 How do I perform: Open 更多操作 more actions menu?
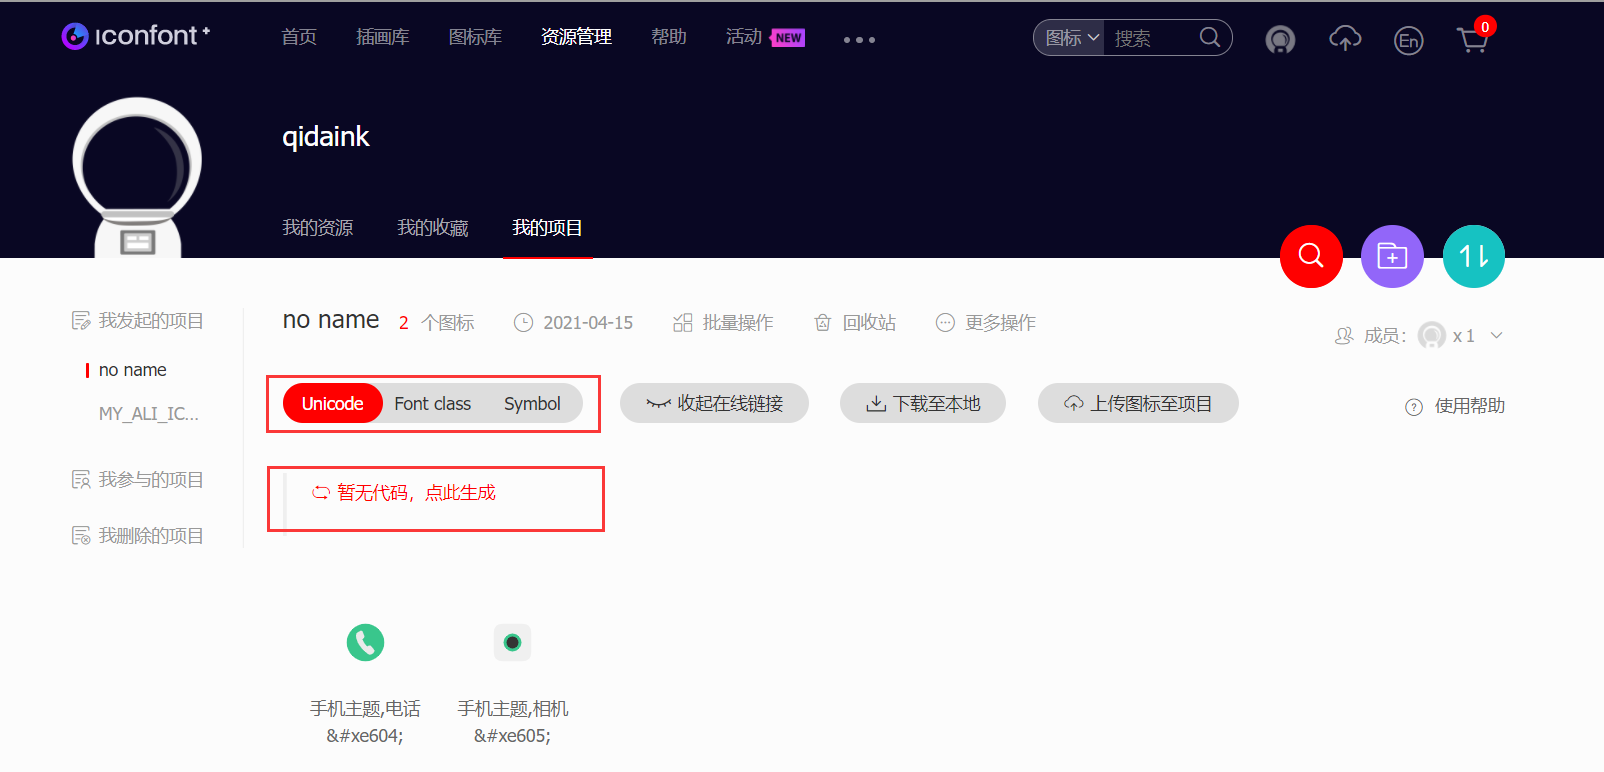[986, 323]
